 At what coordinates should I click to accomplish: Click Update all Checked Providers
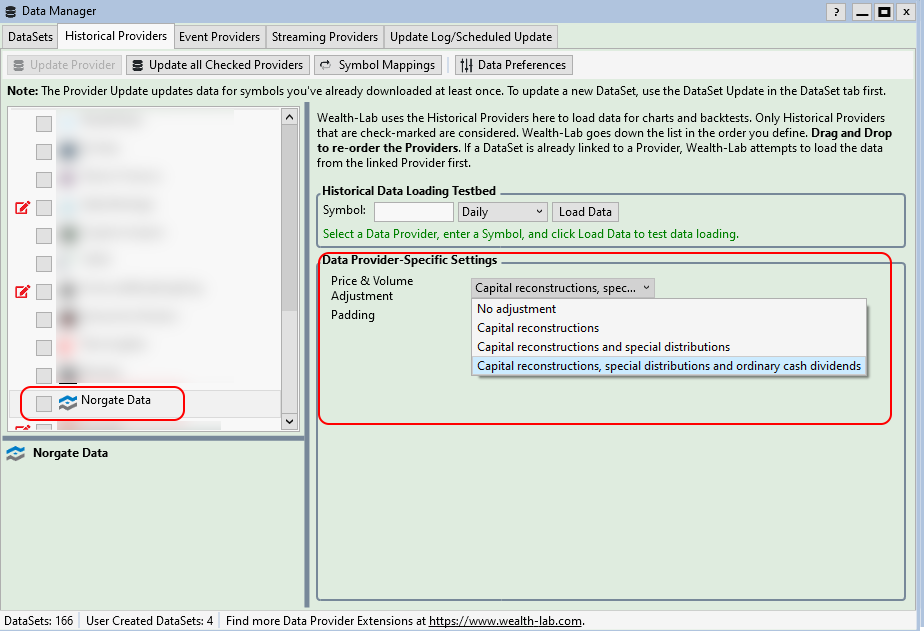(217, 65)
